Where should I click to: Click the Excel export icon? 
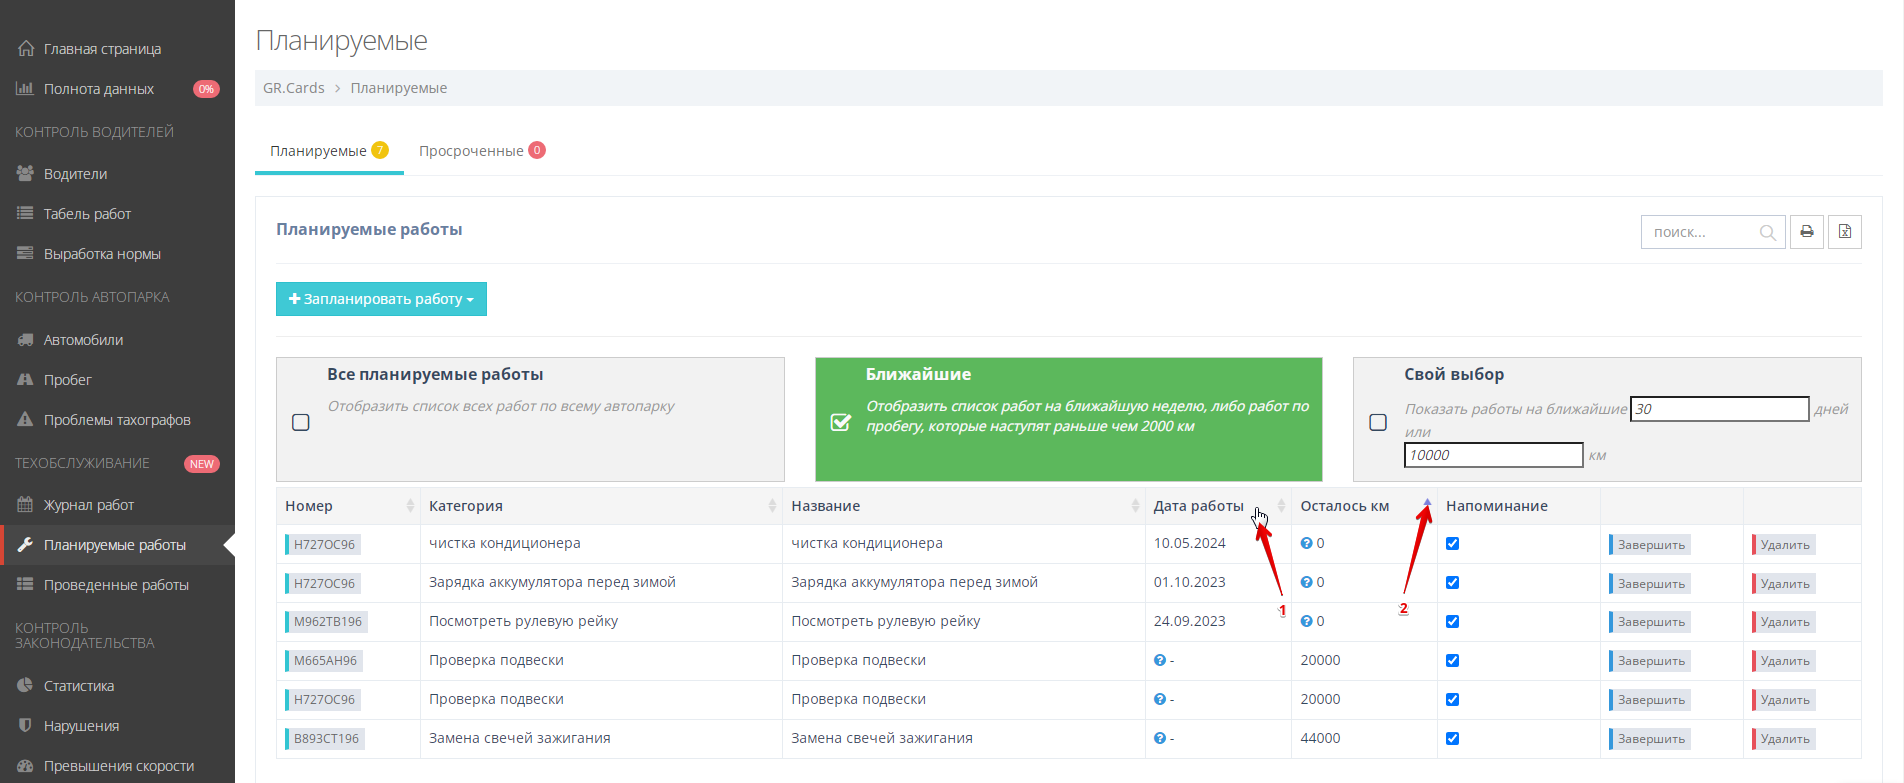tap(1844, 232)
